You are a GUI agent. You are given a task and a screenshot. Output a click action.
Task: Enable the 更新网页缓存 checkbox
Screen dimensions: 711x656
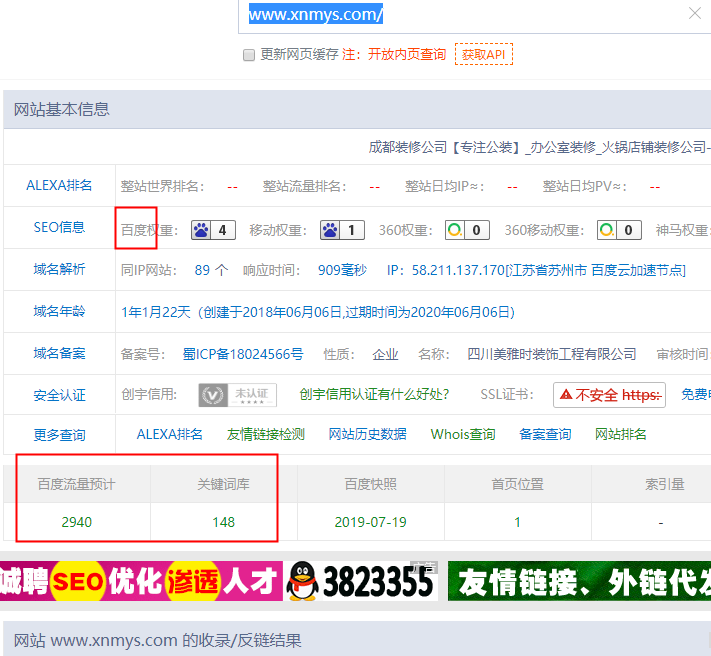coord(249,55)
